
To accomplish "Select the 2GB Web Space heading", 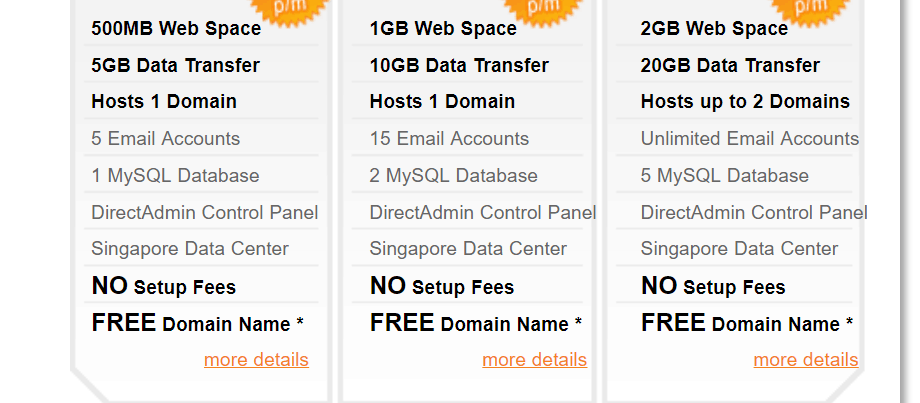I will (714, 28).
